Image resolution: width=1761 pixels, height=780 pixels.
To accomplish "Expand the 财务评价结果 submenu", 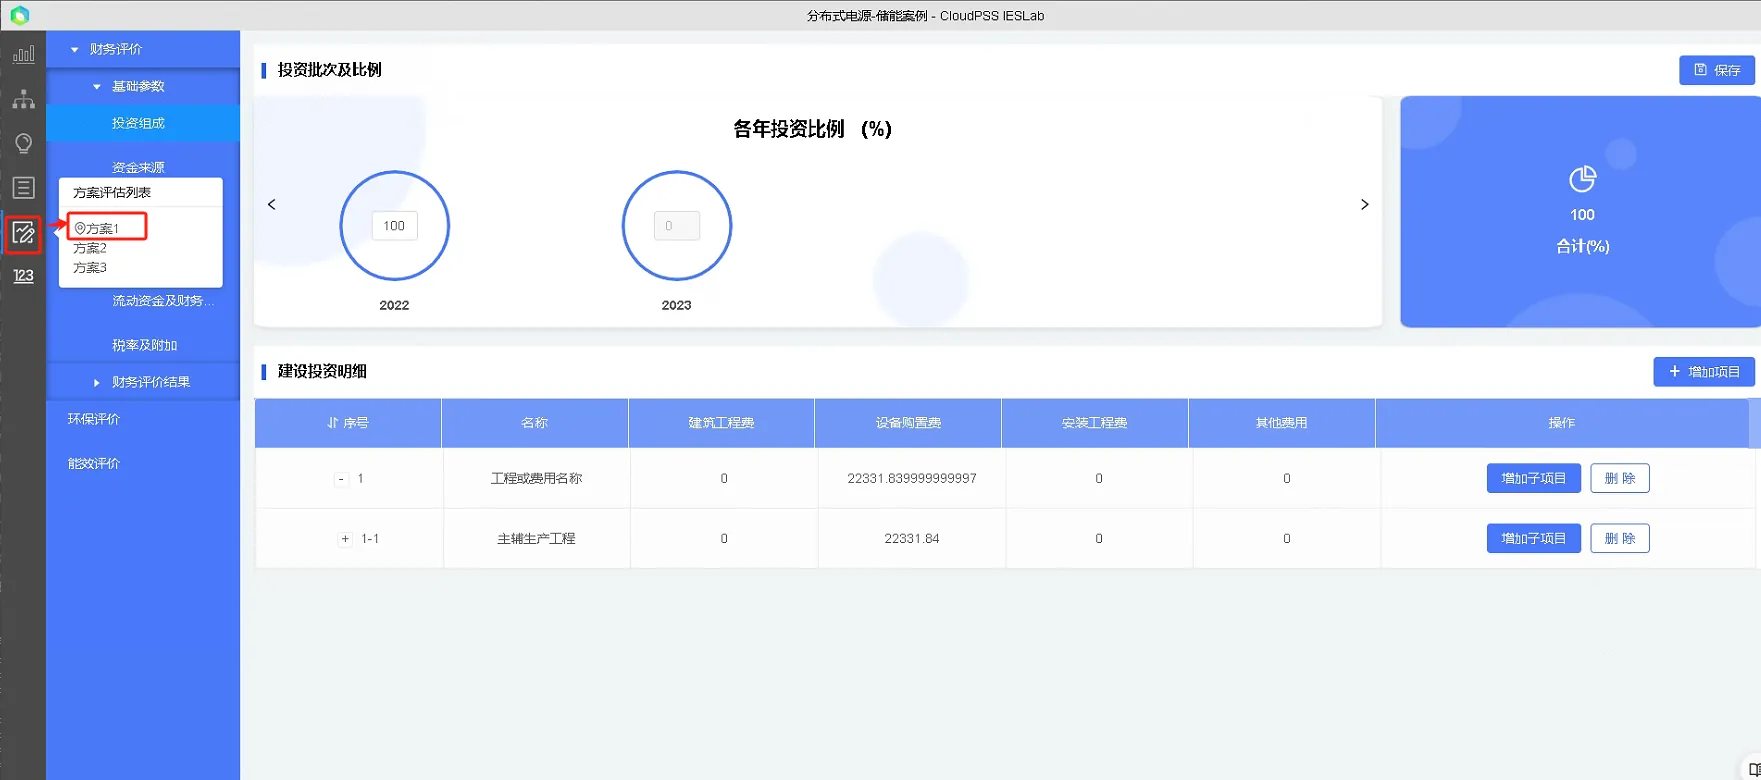I will (97, 382).
